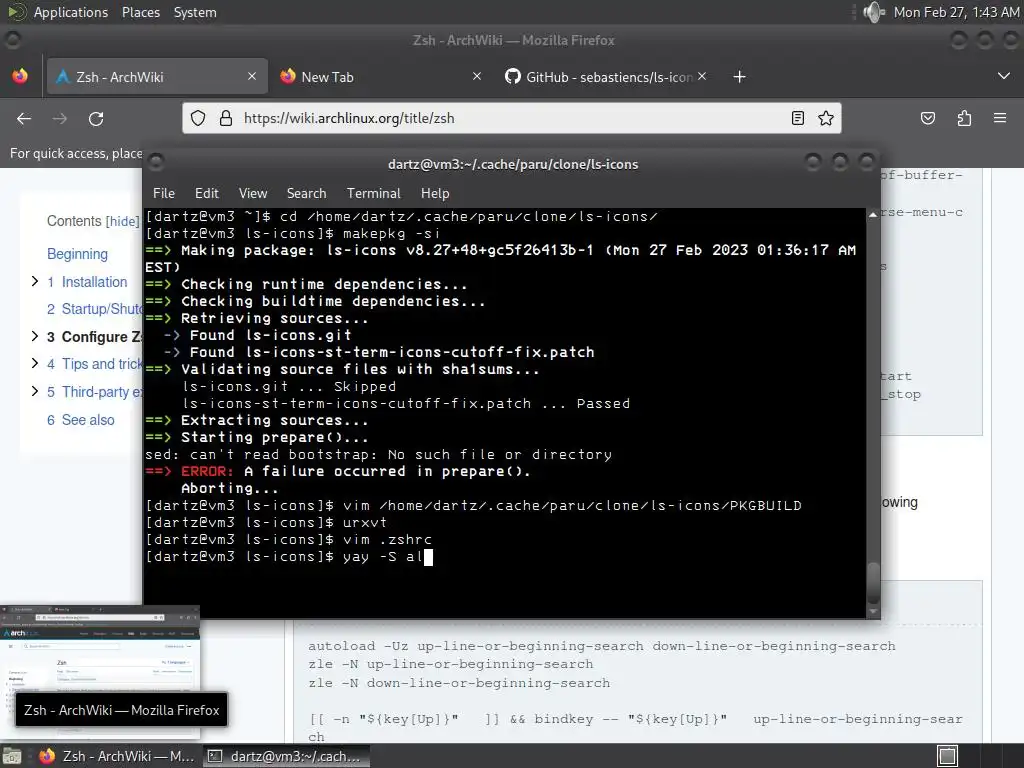Click the Firefox forward arrow
The height and width of the screenshot is (768, 1024).
point(59,118)
